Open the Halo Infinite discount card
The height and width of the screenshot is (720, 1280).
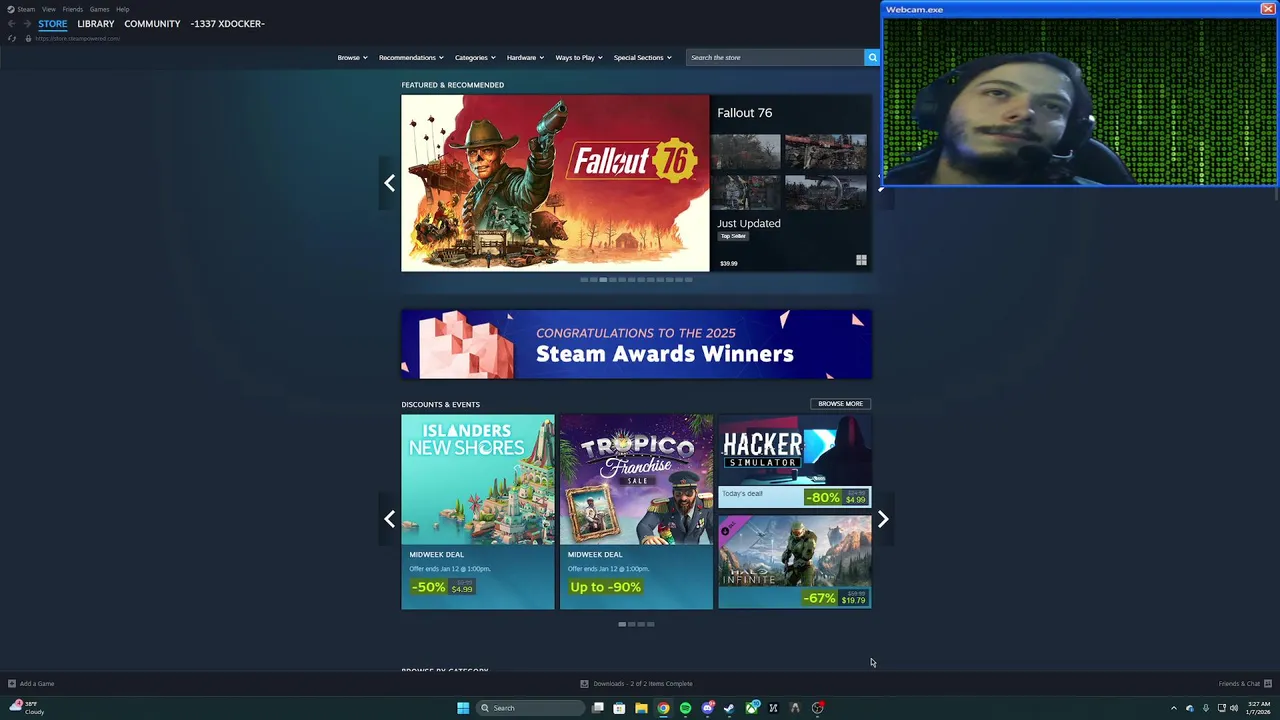point(795,562)
